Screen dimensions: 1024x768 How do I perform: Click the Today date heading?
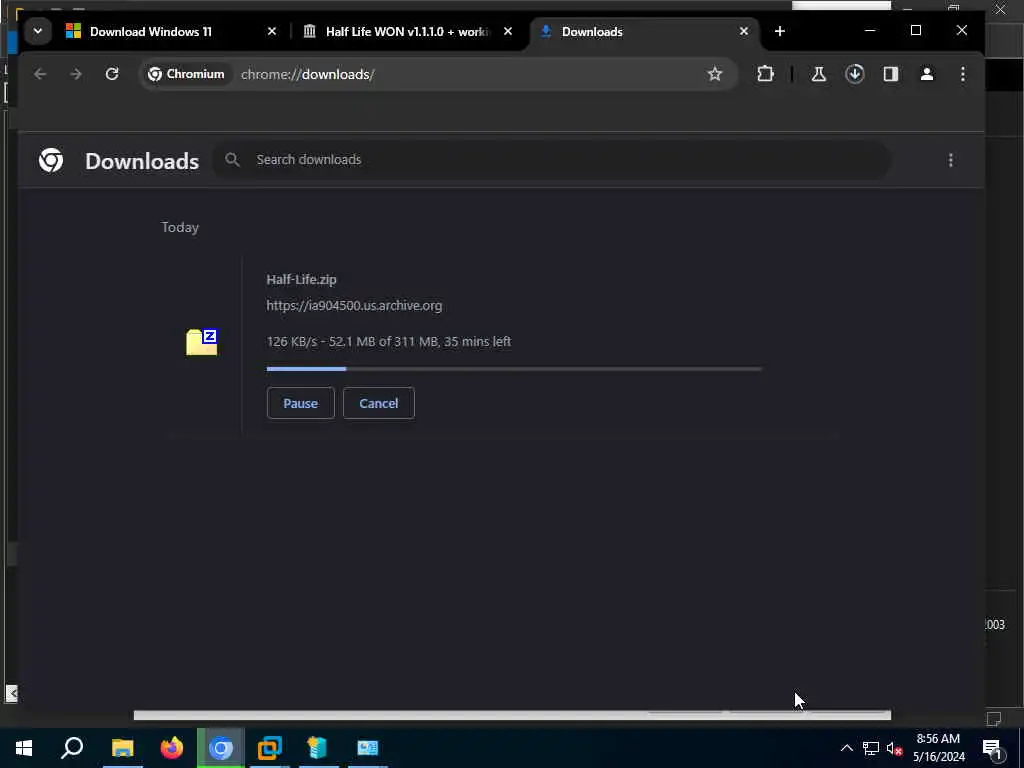180,227
